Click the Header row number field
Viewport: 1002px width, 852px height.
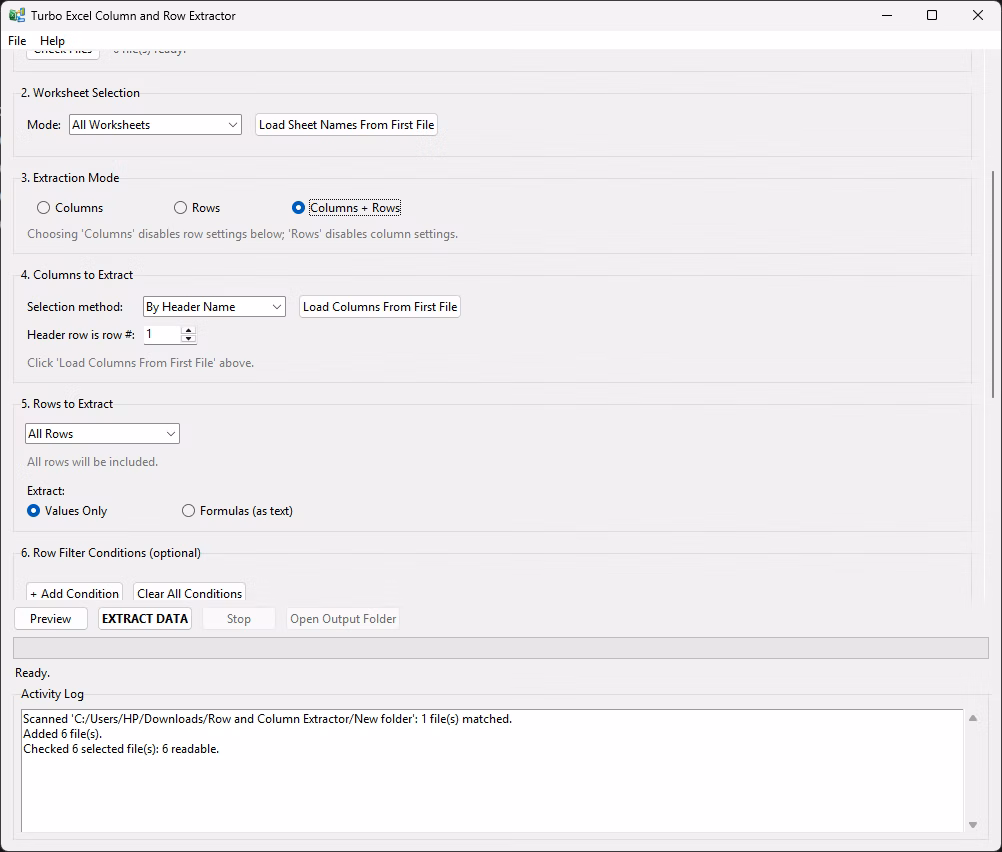click(x=162, y=334)
